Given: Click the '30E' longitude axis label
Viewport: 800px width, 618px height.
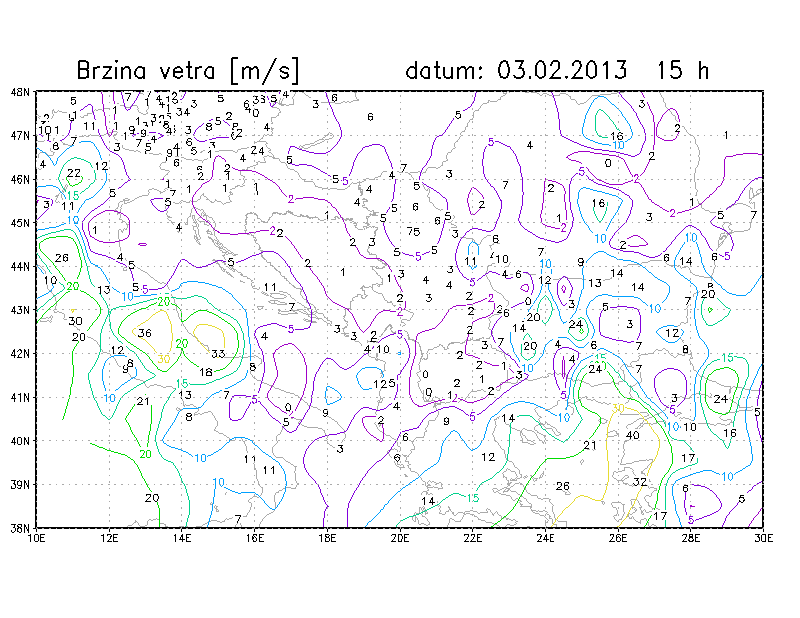Looking at the screenshot, I should point(763,538).
